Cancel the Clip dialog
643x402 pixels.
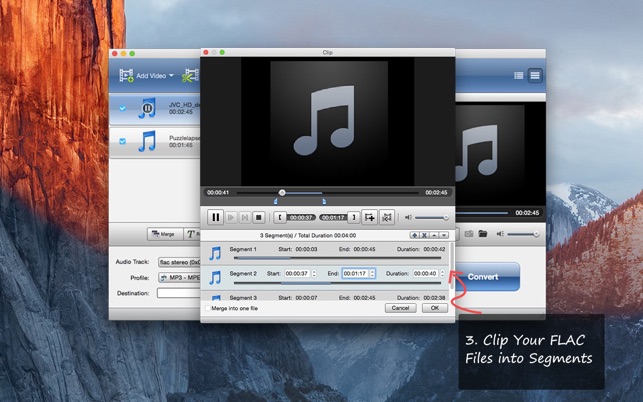tap(400, 308)
